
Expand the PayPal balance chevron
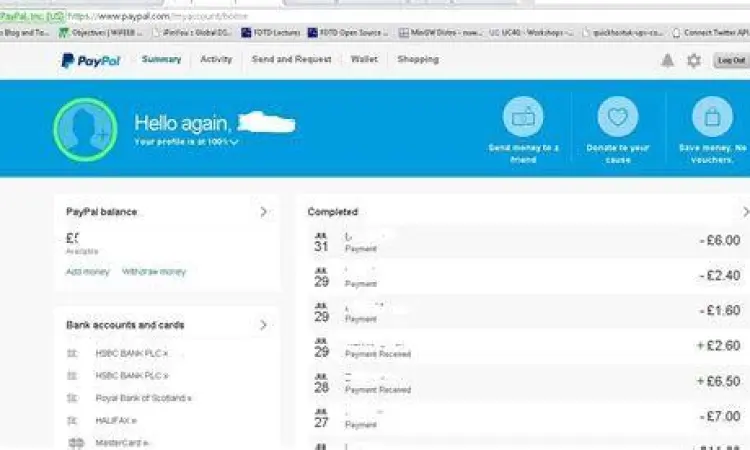pos(263,211)
